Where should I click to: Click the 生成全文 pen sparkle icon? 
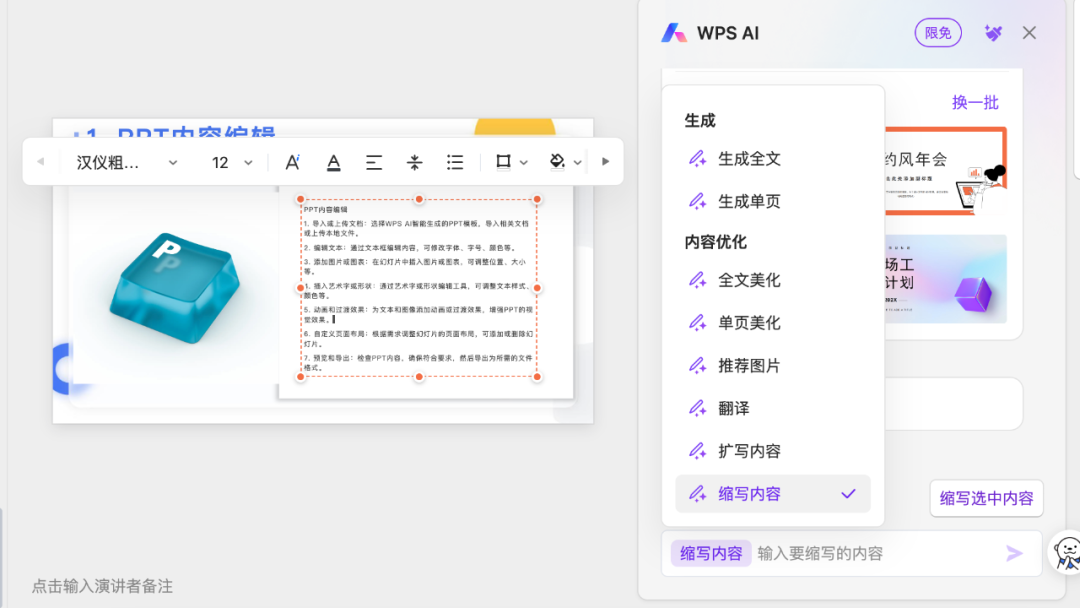[x=697, y=159]
